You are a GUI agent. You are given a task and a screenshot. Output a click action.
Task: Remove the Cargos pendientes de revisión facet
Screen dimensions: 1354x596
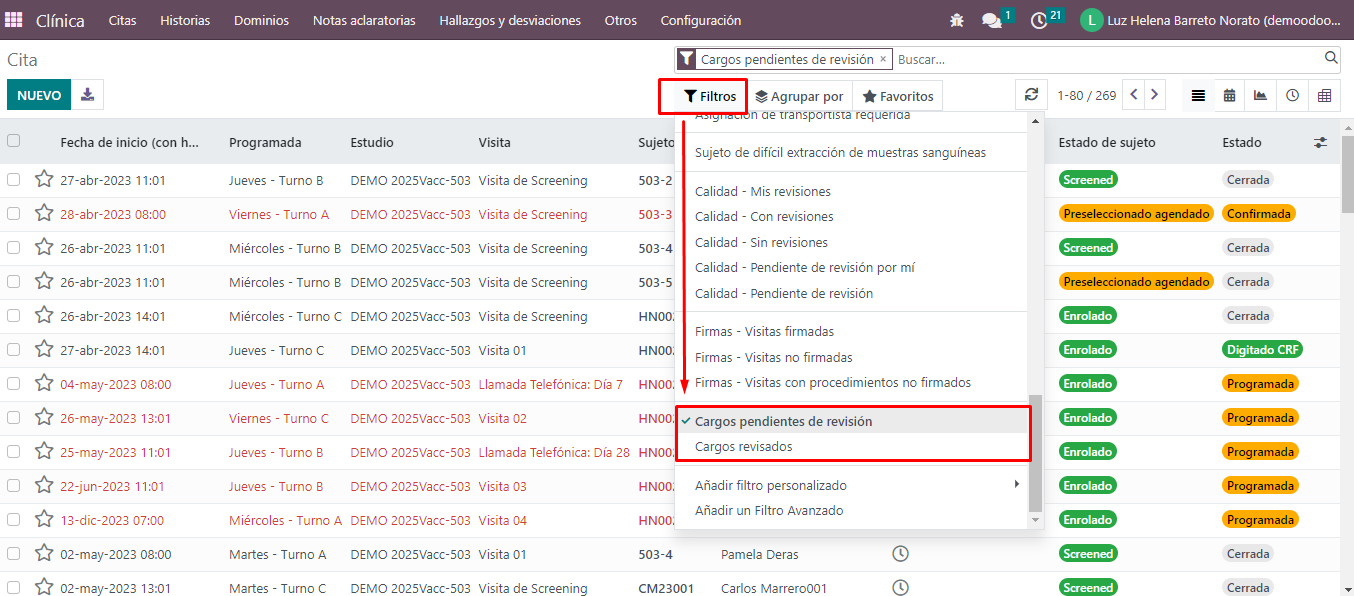883,59
